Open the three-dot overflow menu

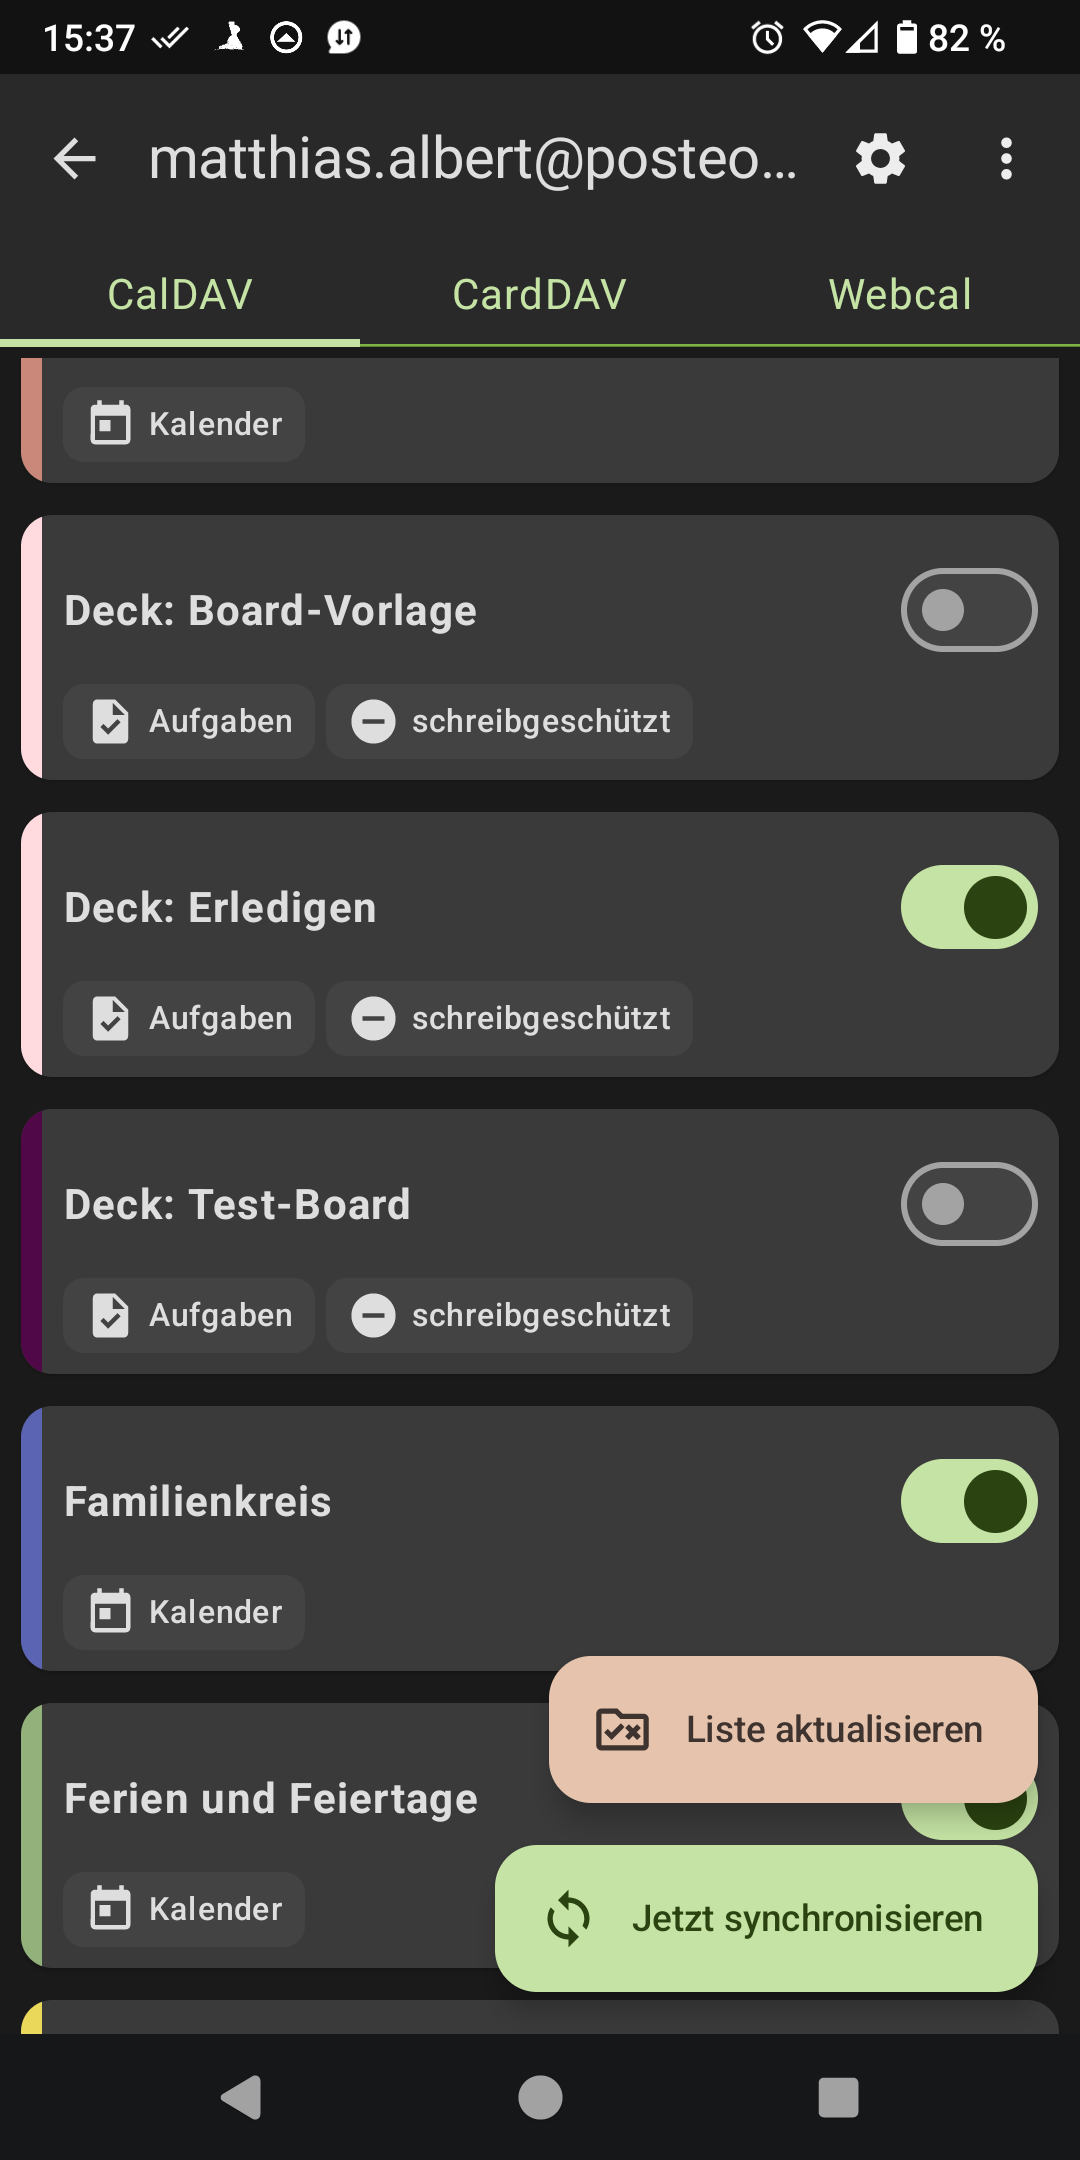tap(1006, 159)
